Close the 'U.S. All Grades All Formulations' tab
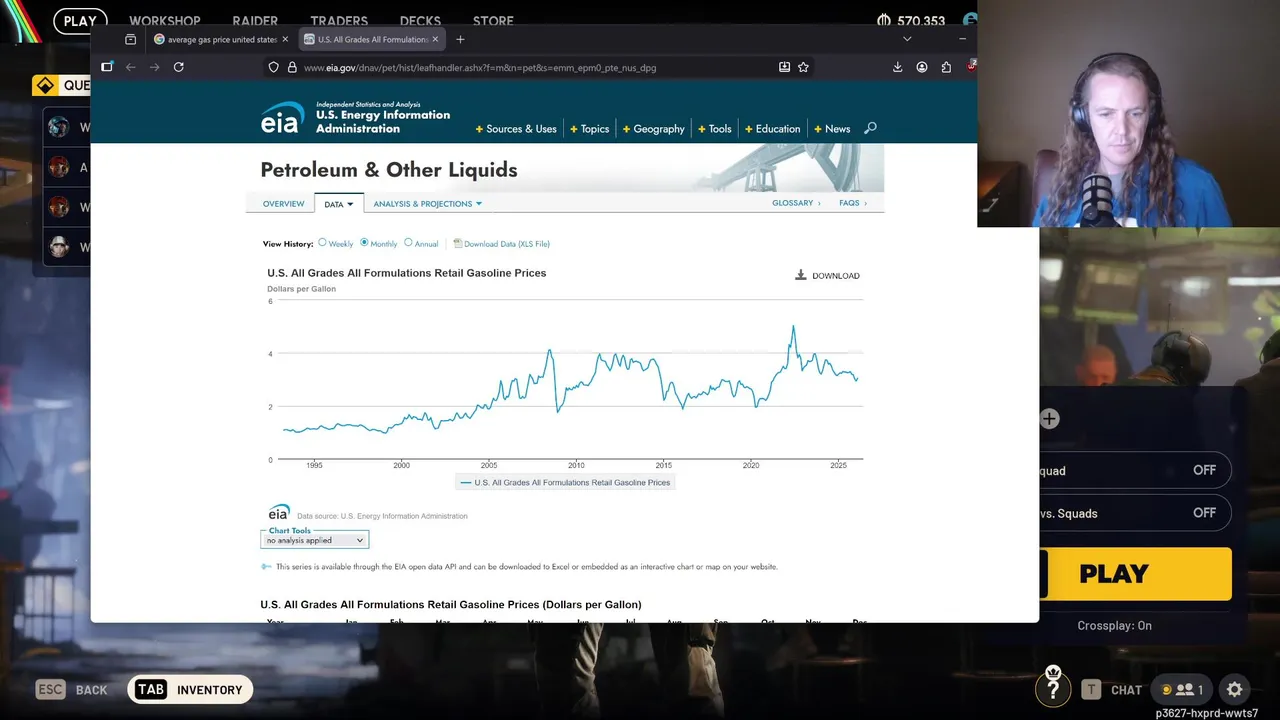1280x720 pixels. pyautogui.click(x=435, y=39)
